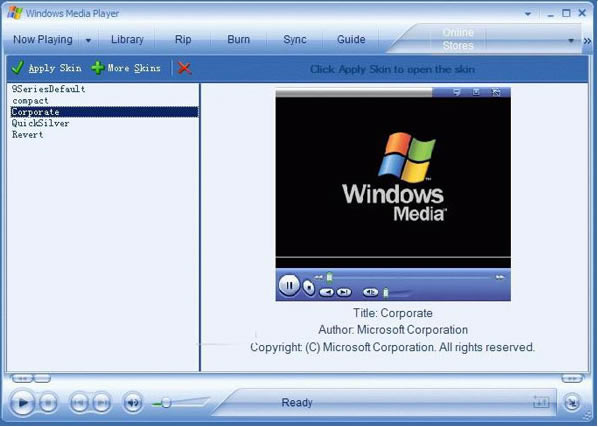
Task: Click the "Author: Microsoft Corporation" text
Action: [x=393, y=330]
